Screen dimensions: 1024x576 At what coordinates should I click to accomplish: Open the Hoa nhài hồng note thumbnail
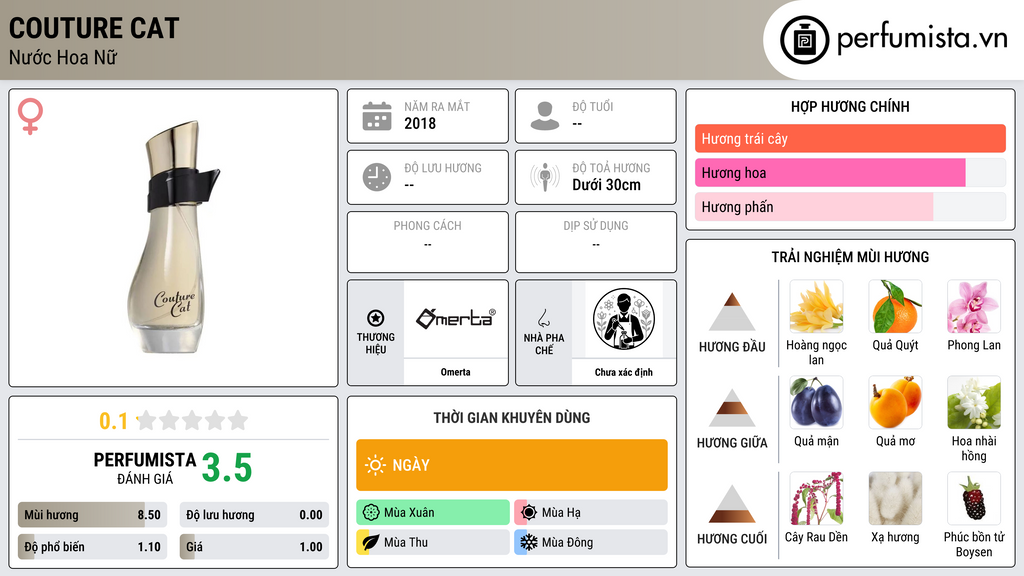(974, 403)
